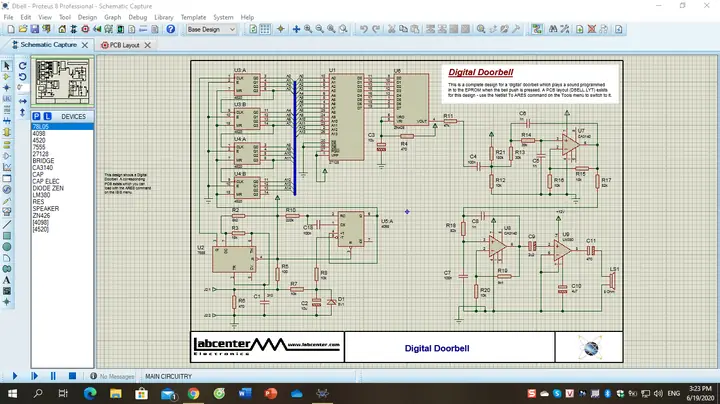The image size is (720, 404).
Task: Select the Buses Mode tool
Action: pos(7,121)
